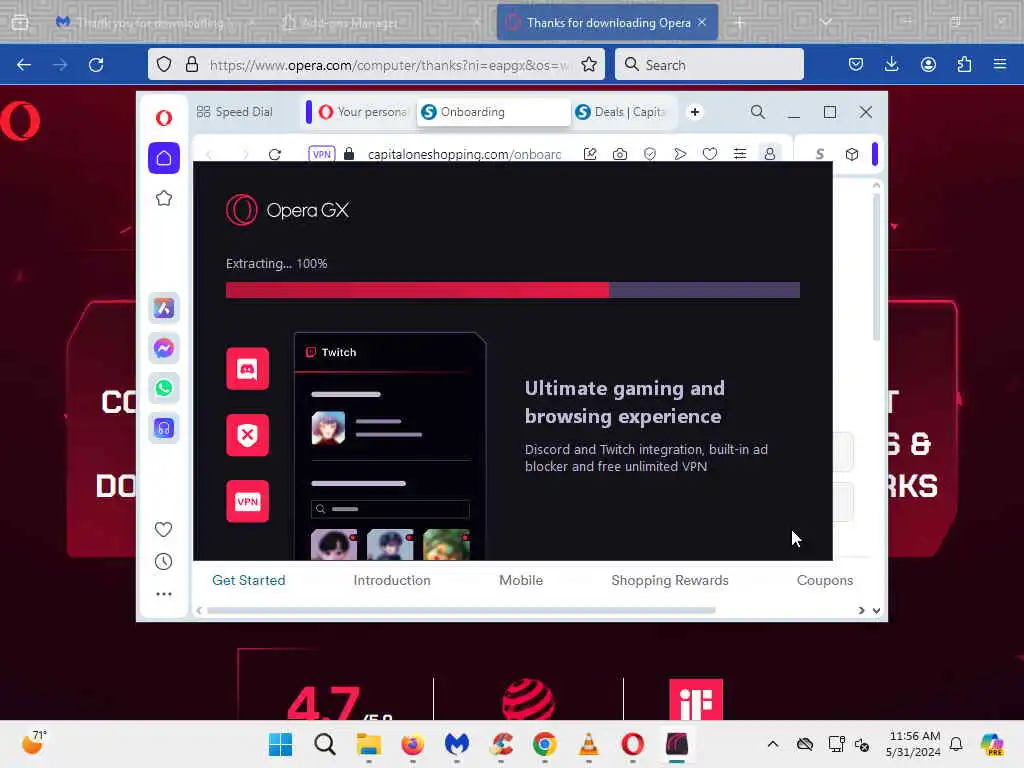Open the notifications bell in taskbar
Image resolution: width=1024 pixels, height=768 pixels.
(x=956, y=744)
